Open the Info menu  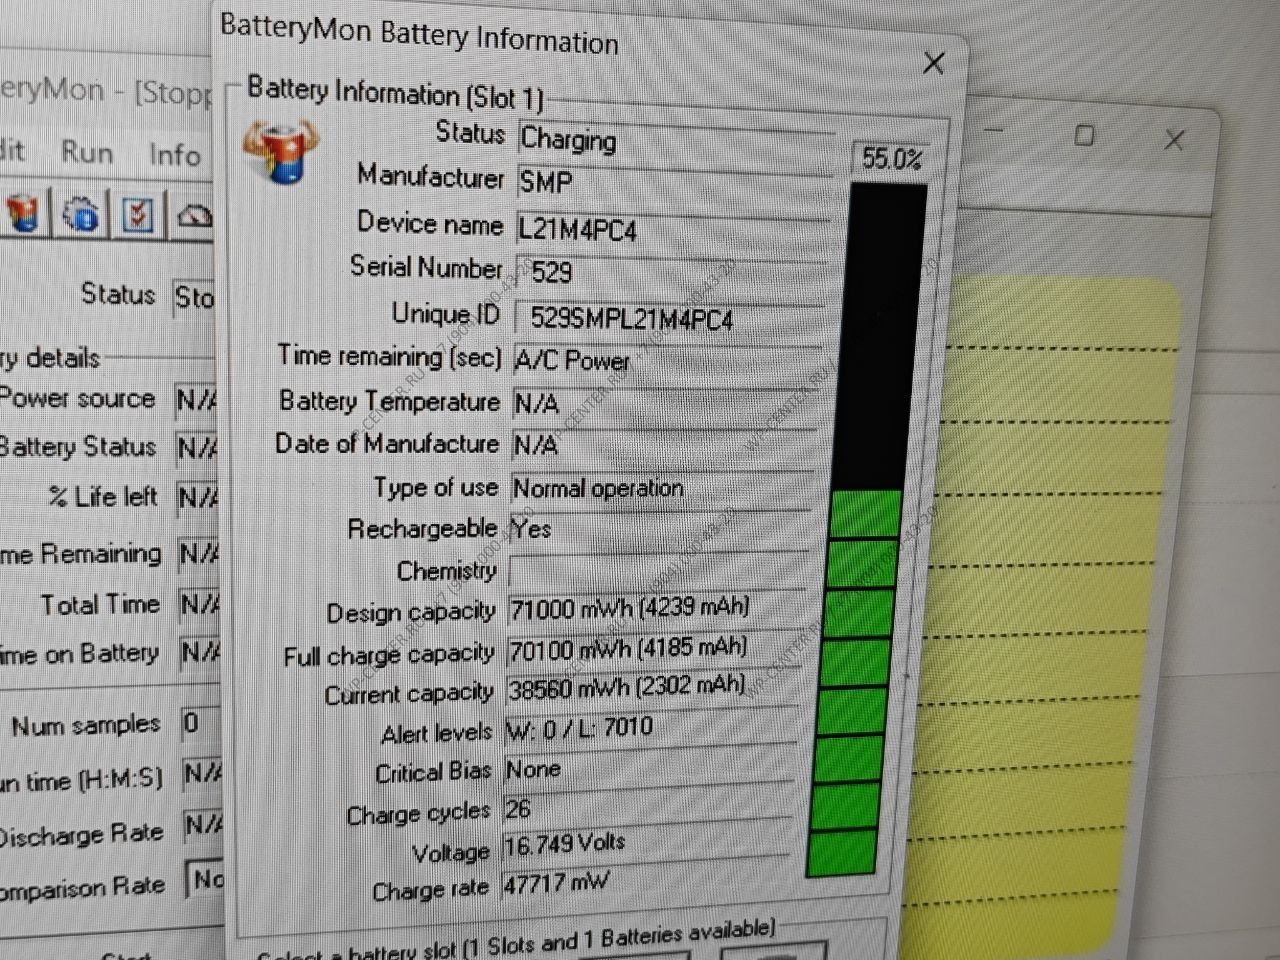click(x=174, y=155)
